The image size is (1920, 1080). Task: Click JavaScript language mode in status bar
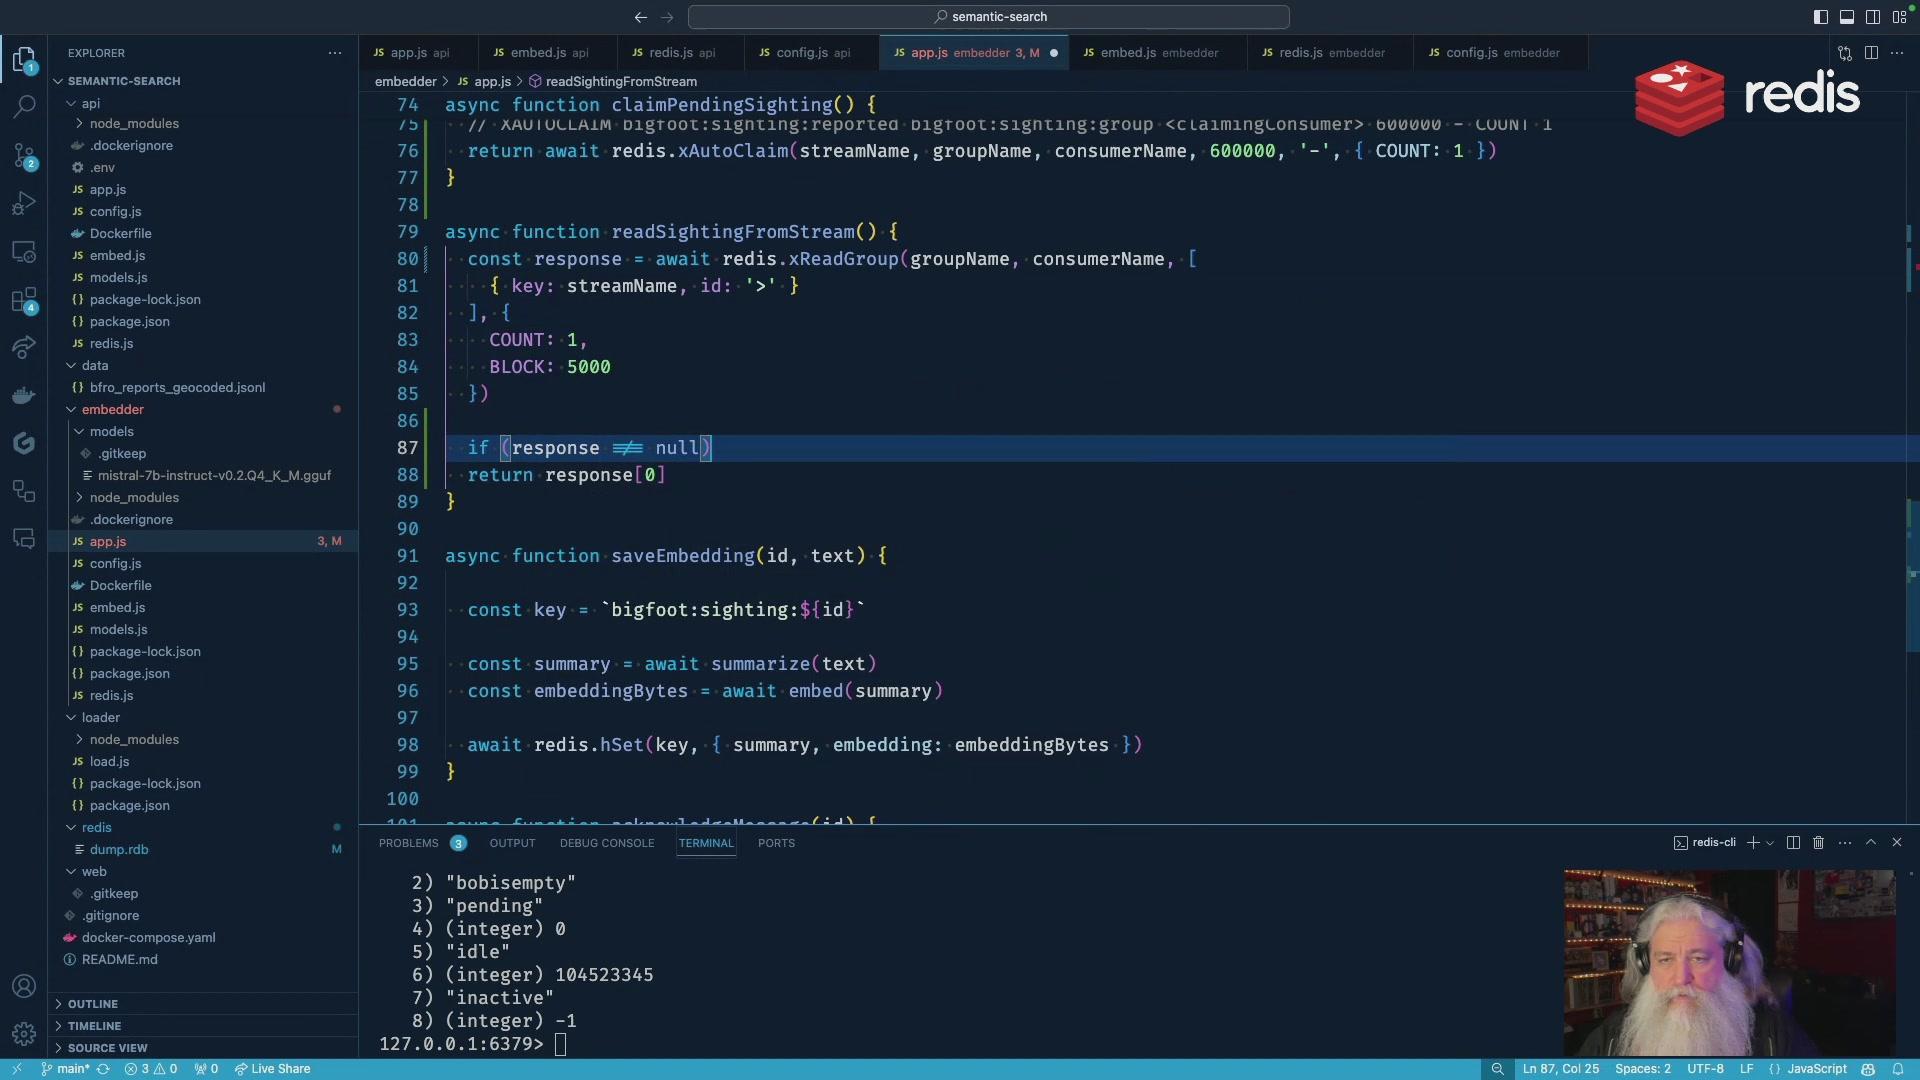coord(1816,1069)
